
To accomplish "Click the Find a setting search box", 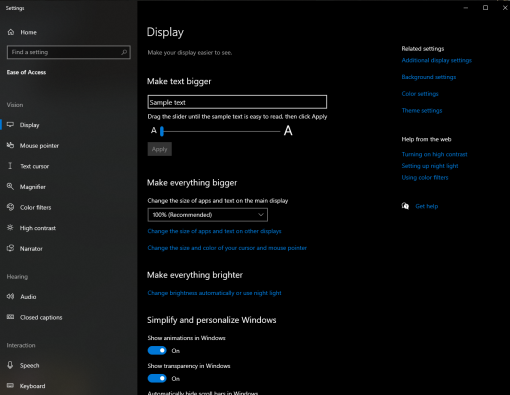I will pyautogui.click(x=68, y=52).
